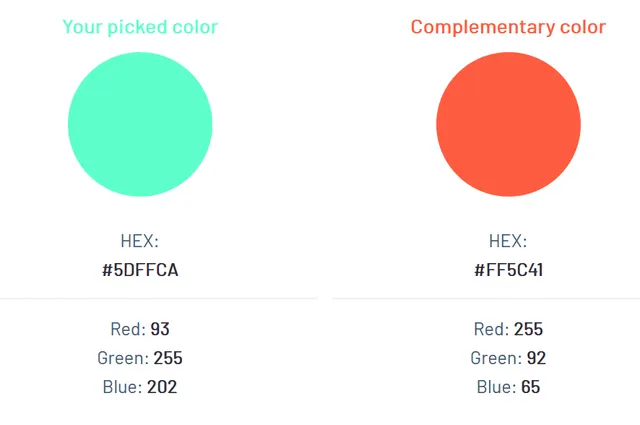640x425 pixels.
Task: Click the 'Blue:' label under complementary color
Action: pos(497,387)
